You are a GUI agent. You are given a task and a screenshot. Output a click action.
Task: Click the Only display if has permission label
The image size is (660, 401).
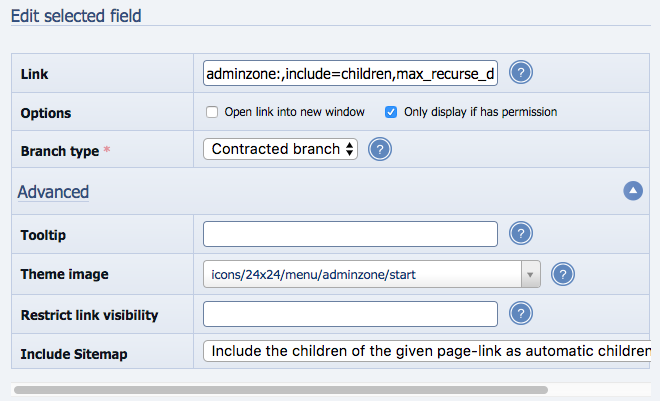pyautogui.click(x=480, y=112)
